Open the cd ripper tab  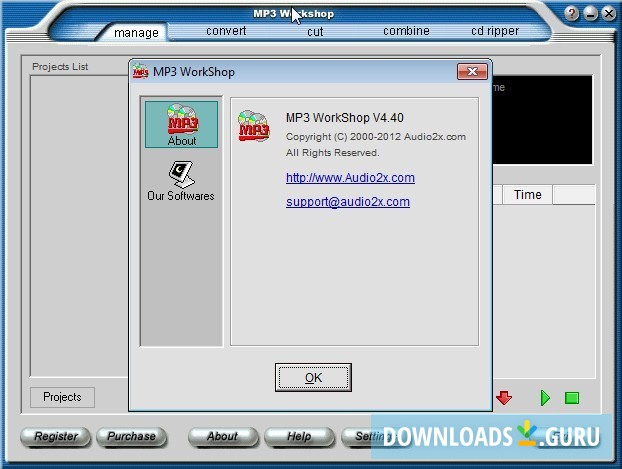tap(495, 31)
